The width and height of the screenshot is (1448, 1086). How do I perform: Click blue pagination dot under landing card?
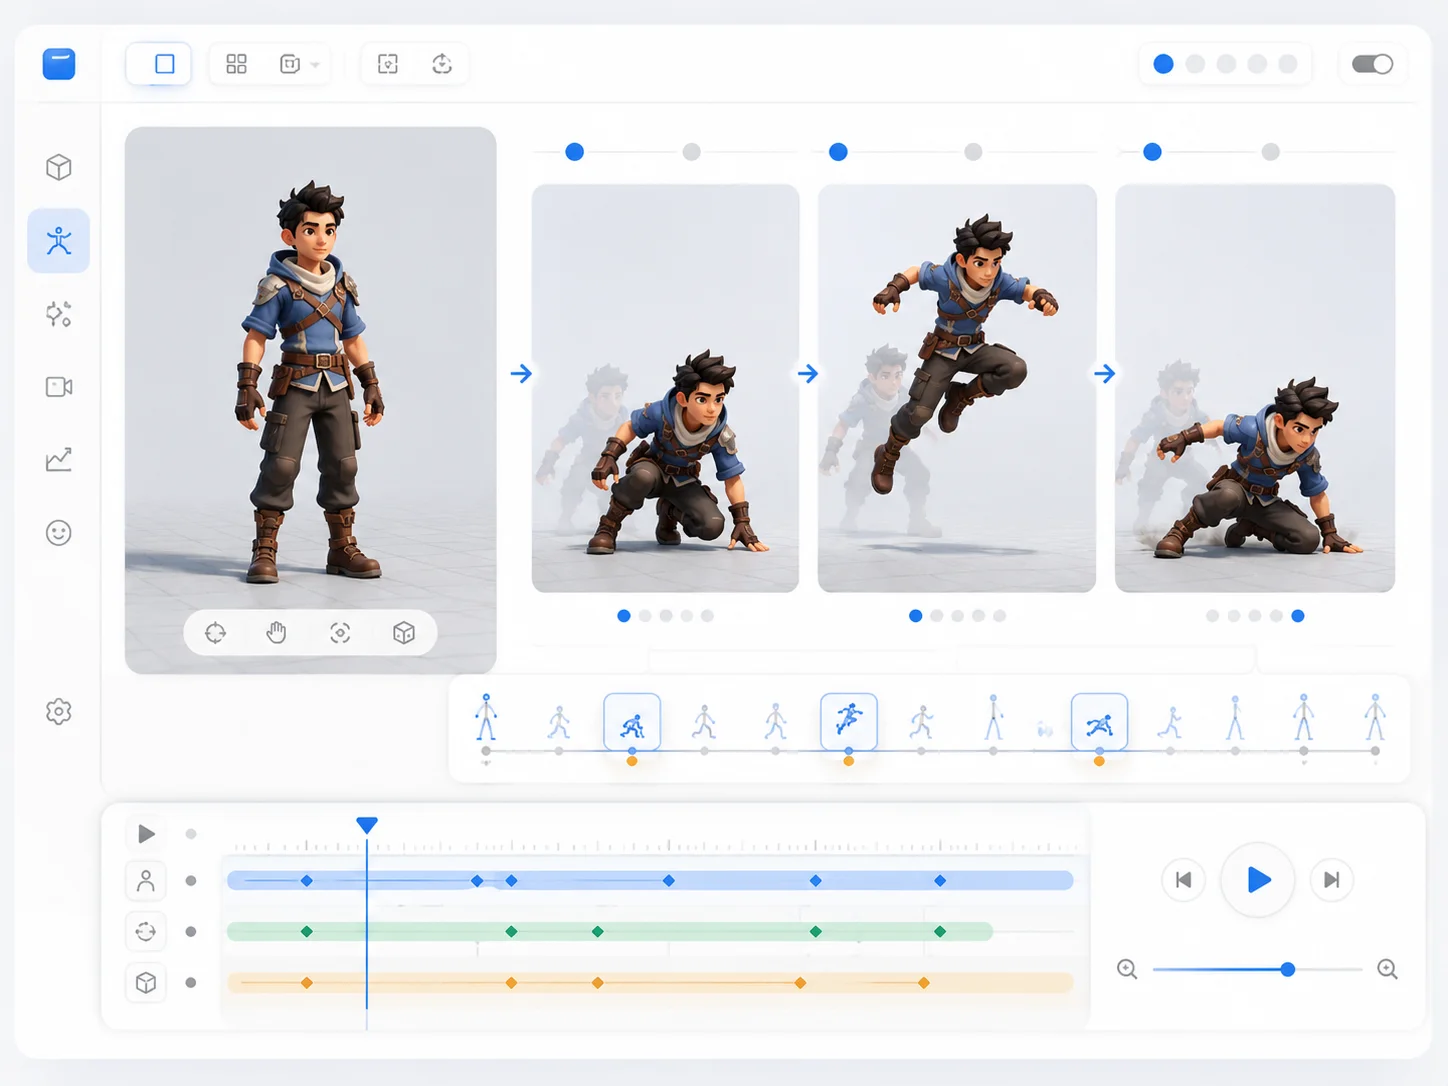tap(1298, 616)
